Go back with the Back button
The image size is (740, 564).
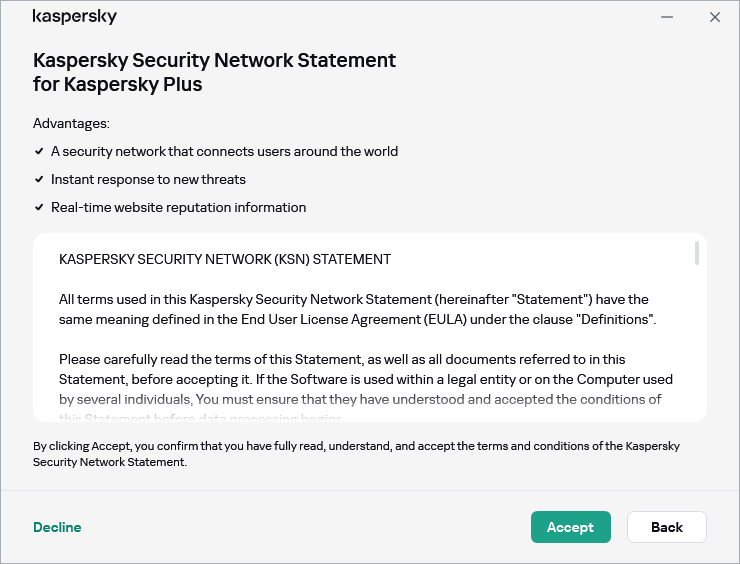(x=666, y=527)
